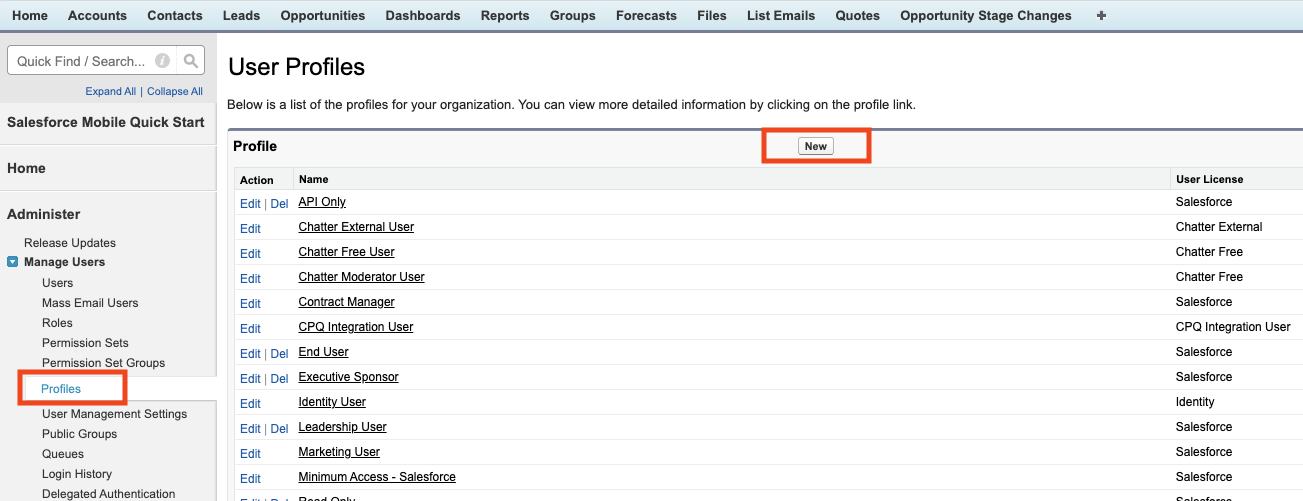Screen dimensions: 1303x501
Task: Open the Chatter Moderator User profile
Action: [x=361, y=277]
